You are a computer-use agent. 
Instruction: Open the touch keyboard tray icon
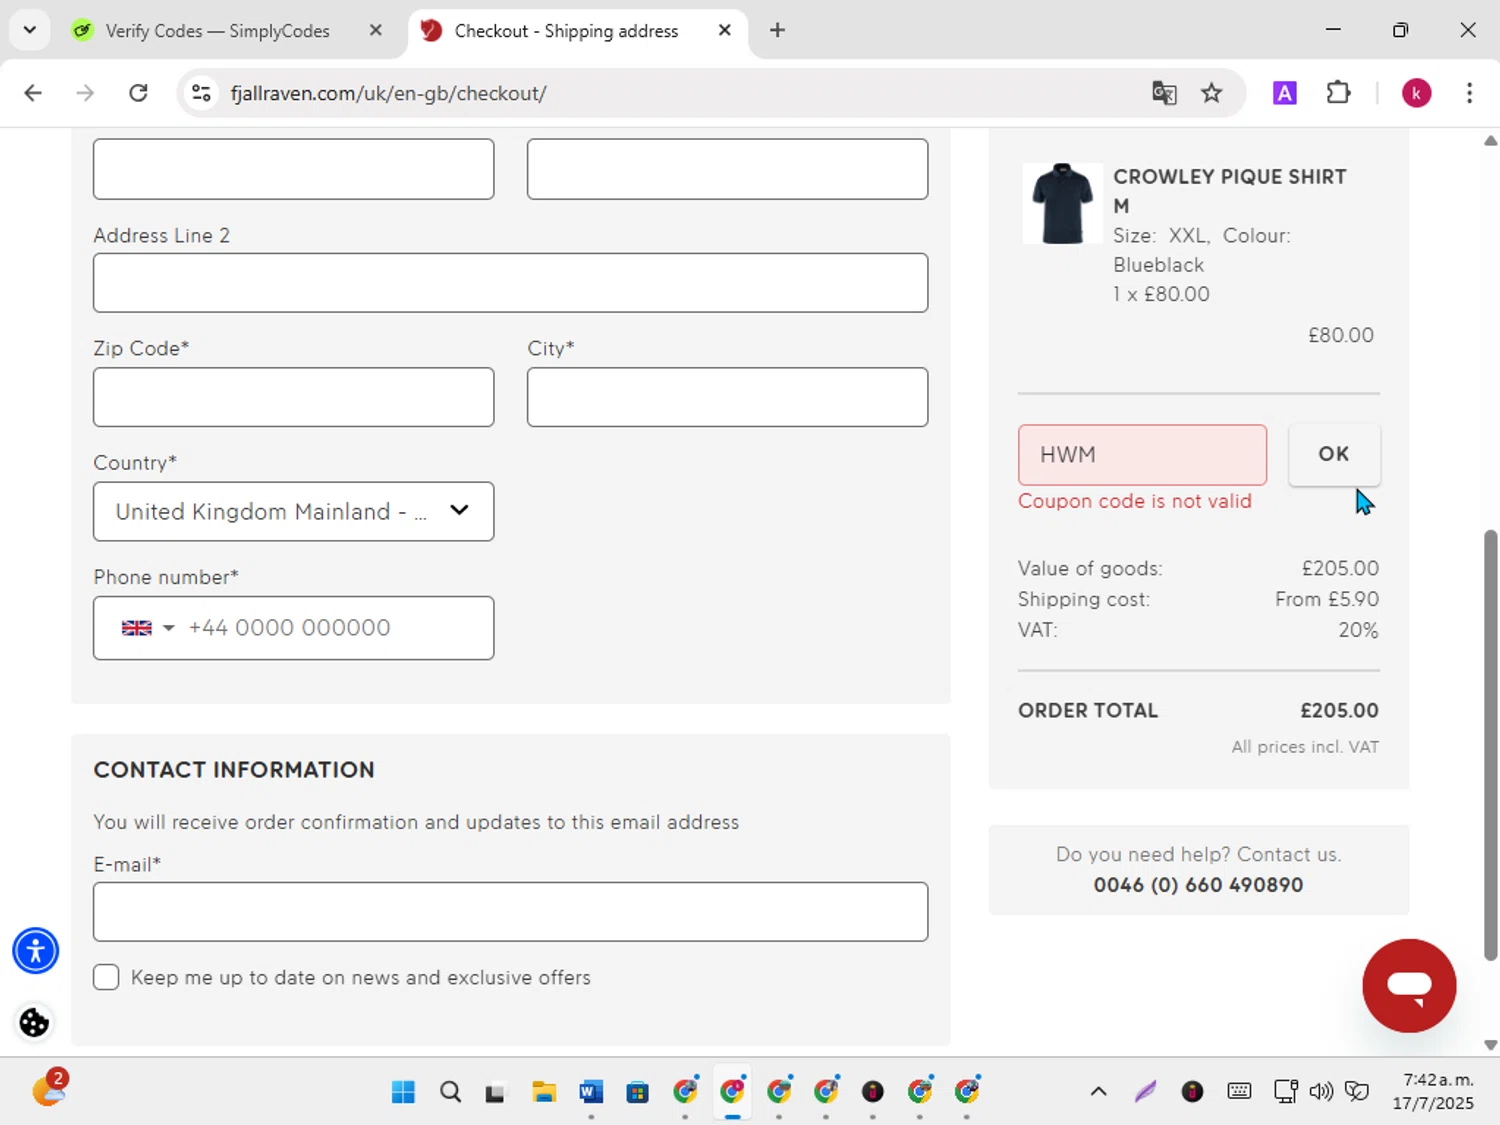point(1239,1091)
